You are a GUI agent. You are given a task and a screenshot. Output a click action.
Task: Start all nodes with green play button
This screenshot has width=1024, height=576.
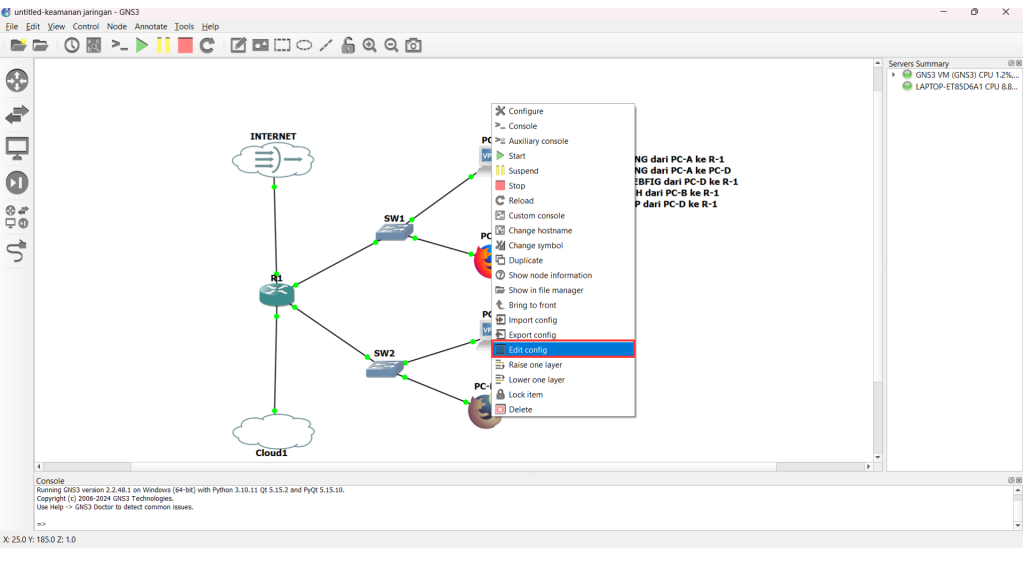(x=142, y=45)
